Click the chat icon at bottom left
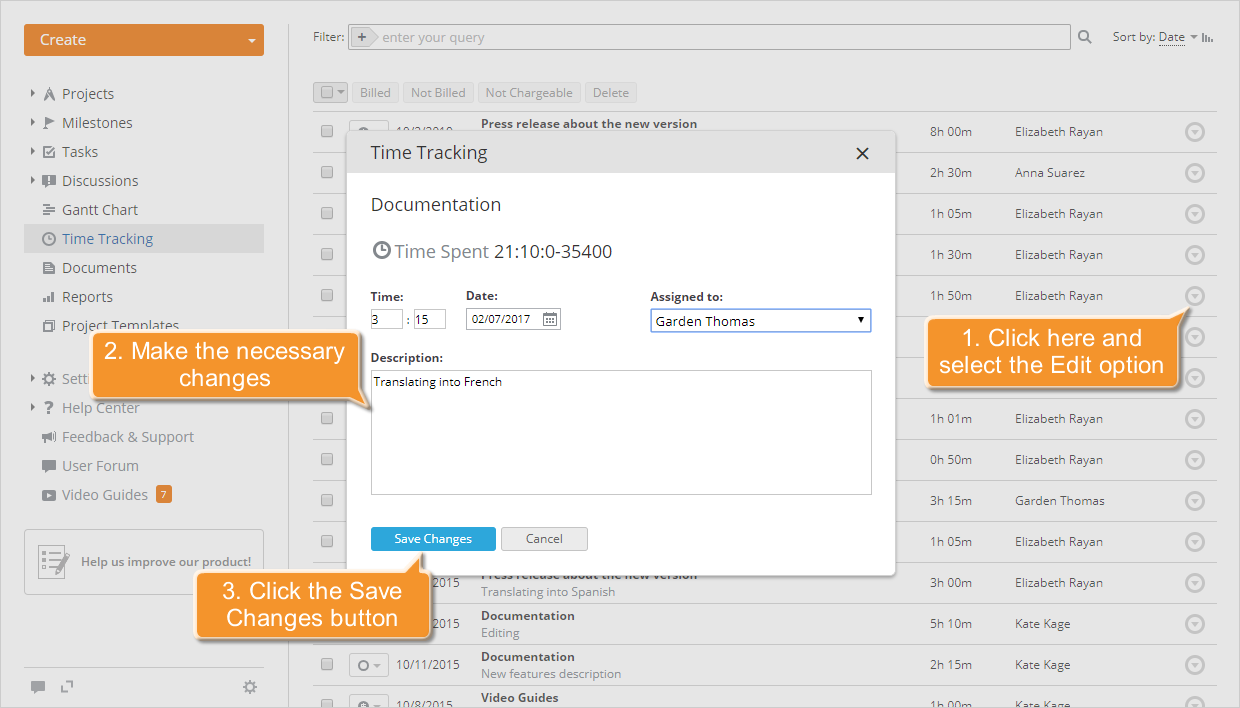Image resolution: width=1240 pixels, height=708 pixels. click(x=38, y=687)
